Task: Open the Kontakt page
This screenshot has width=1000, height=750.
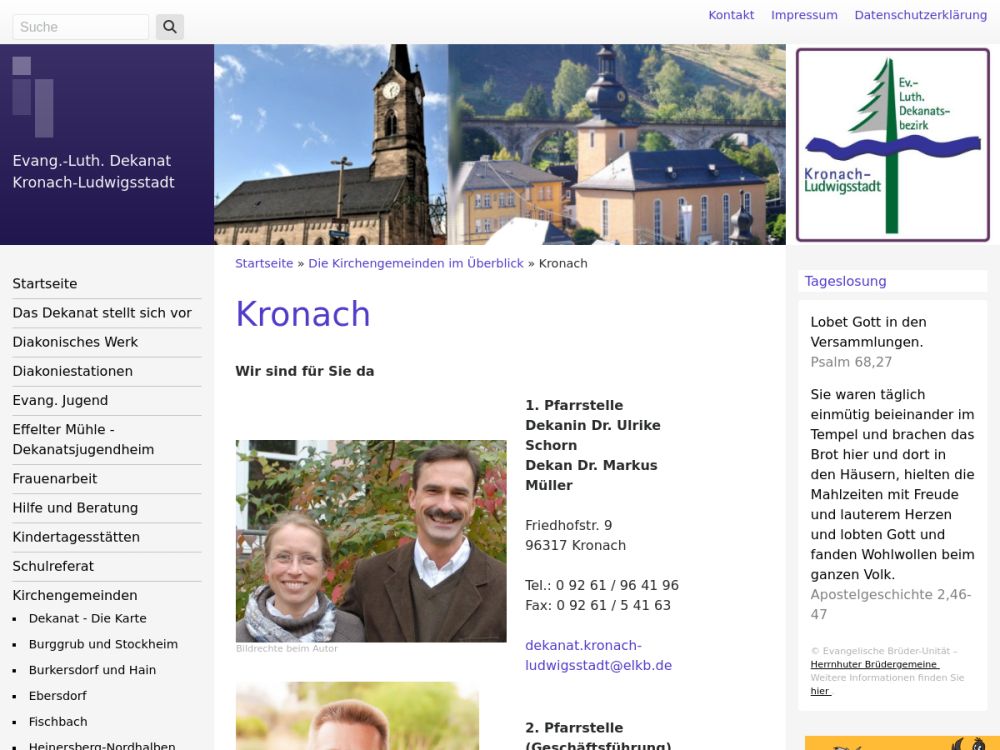Action: click(731, 15)
